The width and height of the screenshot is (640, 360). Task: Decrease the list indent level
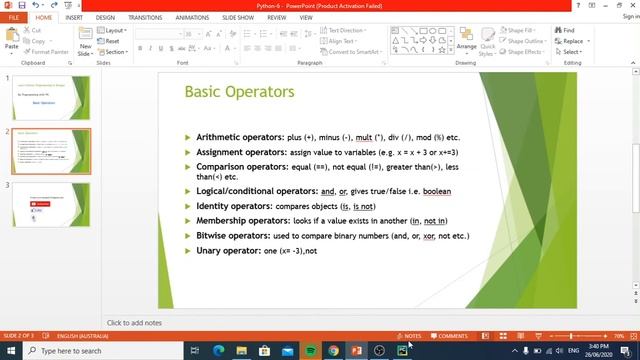point(283,34)
